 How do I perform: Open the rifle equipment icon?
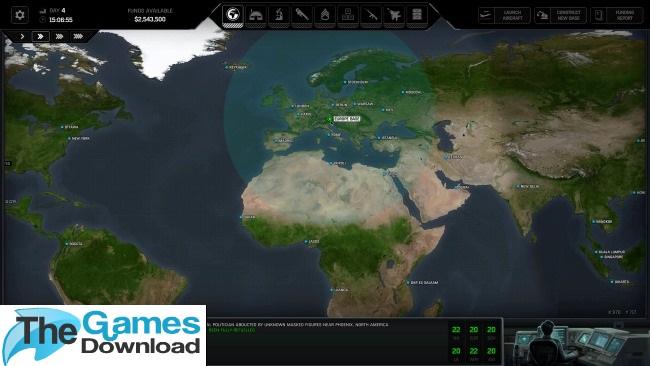pyautogui.click(x=371, y=15)
